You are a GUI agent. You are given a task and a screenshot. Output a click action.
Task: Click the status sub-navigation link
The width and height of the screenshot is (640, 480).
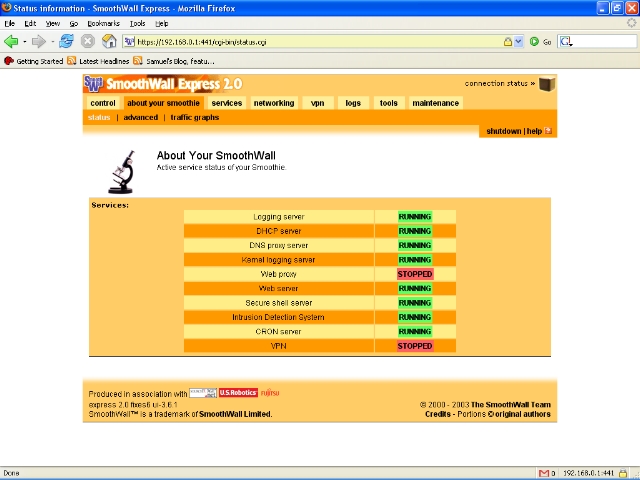coord(99,118)
